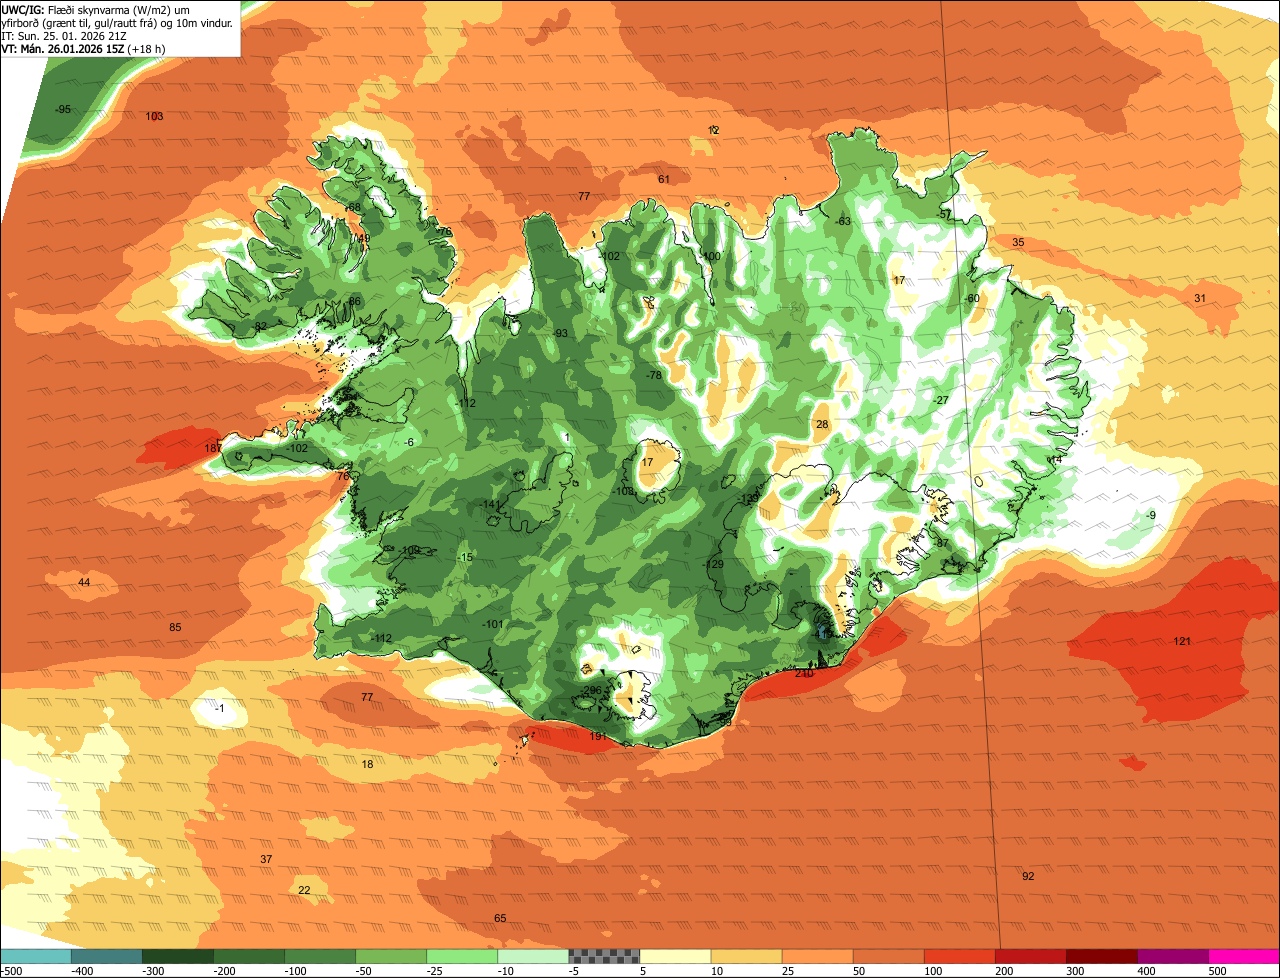Click the map value '92' in the southeast ocean
The image size is (1280, 978).
(1028, 877)
